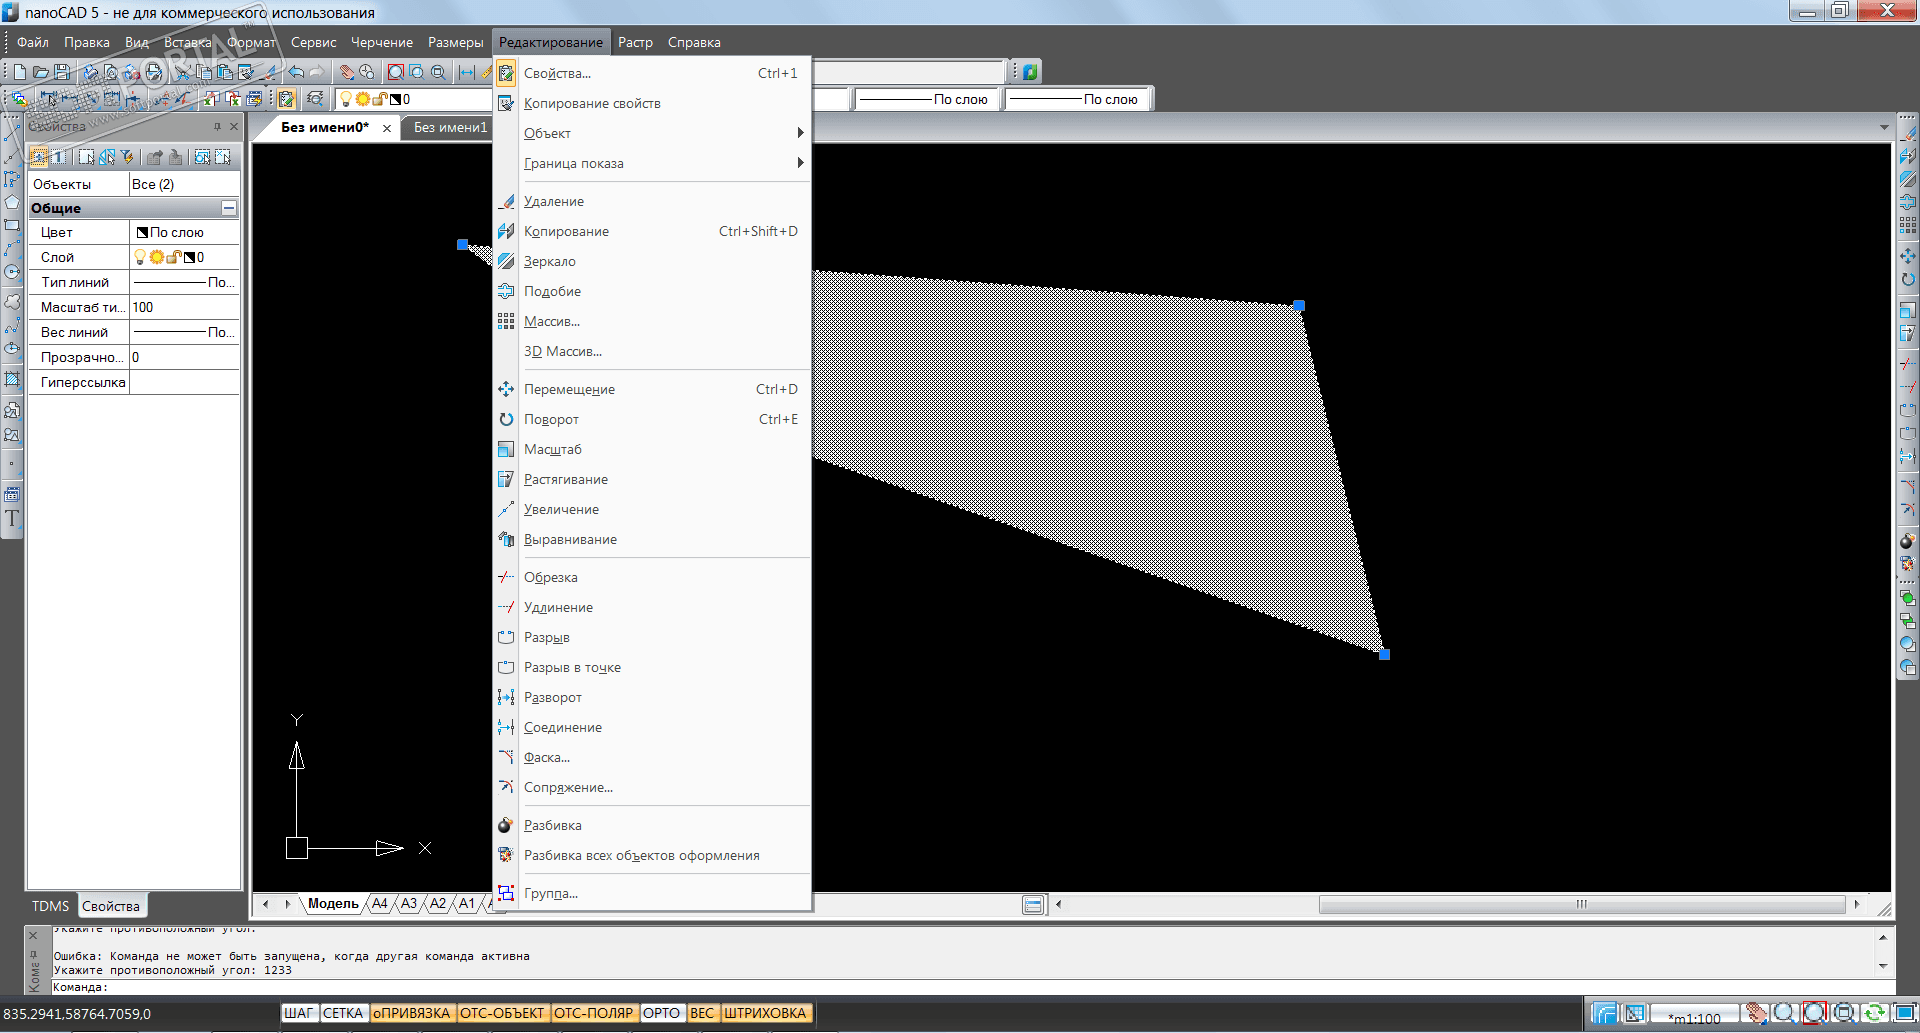The width and height of the screenshot is (1920, 1033).
Task: Toggle ОТС-ОБЪЕКТ object tracking
Action: point(502,1013)
